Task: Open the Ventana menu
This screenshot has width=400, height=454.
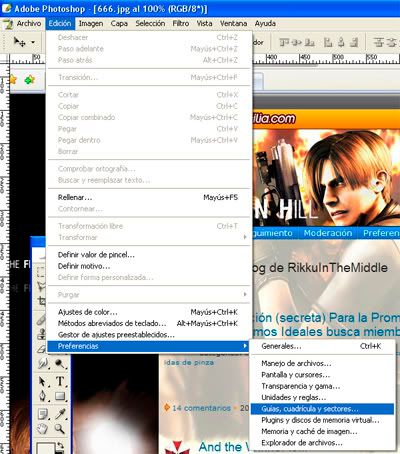Action: 233,23
